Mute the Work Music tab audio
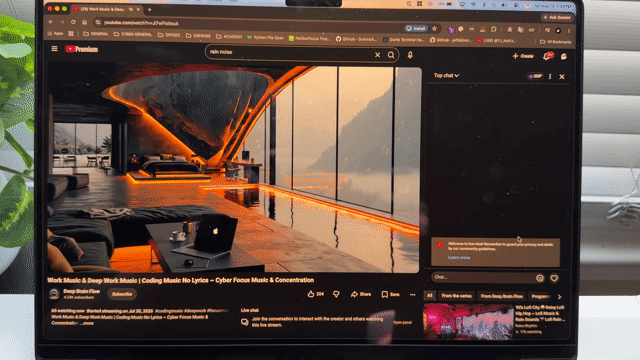 (x=131, y=9)
